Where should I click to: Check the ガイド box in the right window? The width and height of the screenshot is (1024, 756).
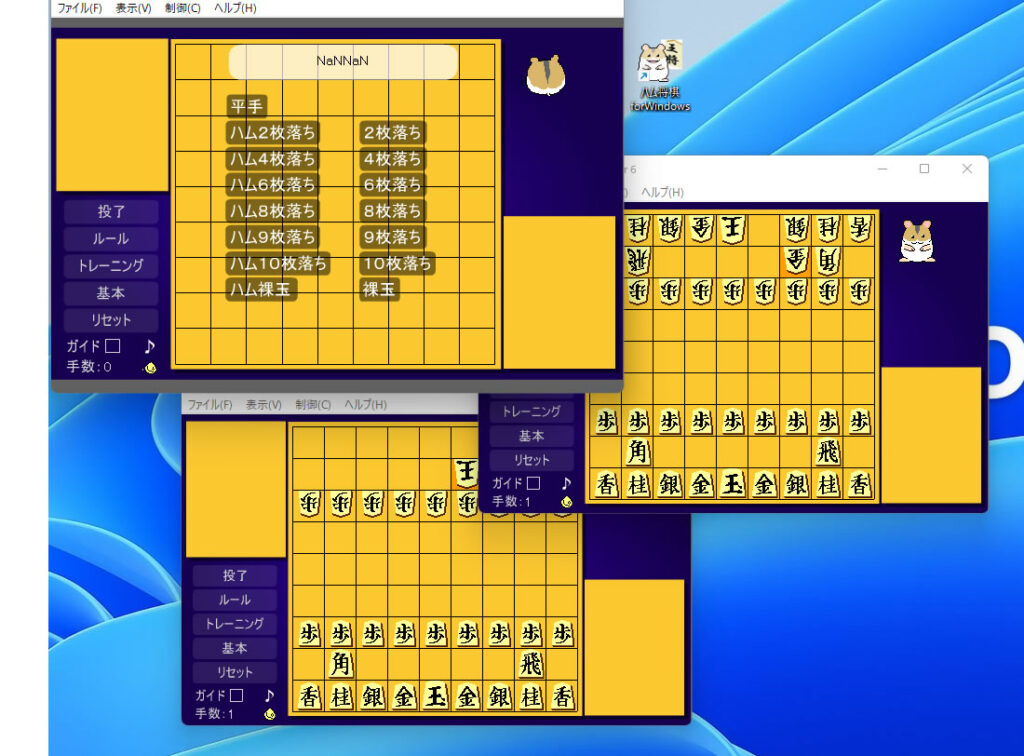click(x=534, y=483)
